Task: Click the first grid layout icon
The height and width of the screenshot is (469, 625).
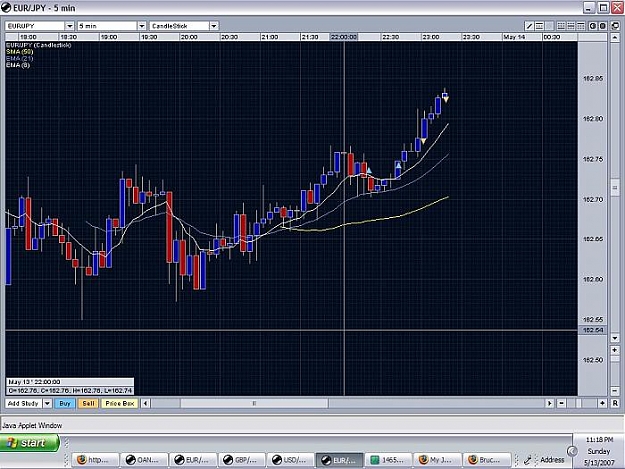Action: (561, 26)
